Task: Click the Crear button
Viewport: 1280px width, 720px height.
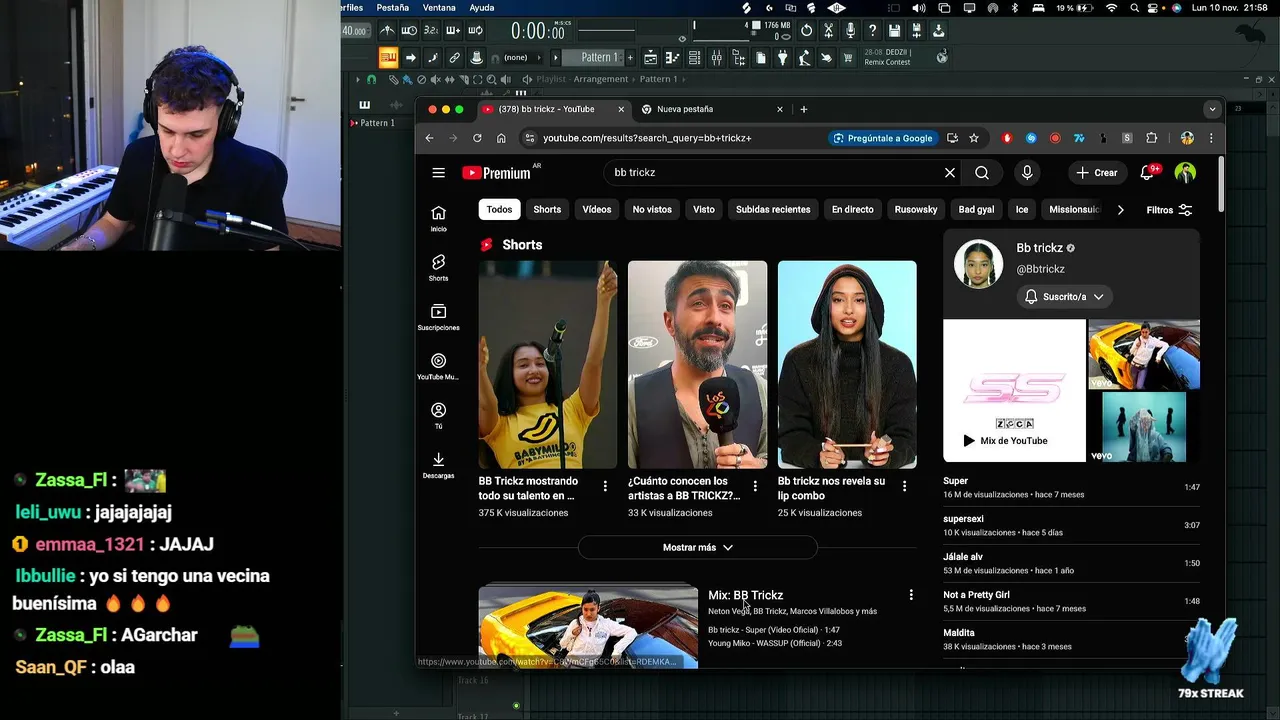Action: pos(1097,173)
